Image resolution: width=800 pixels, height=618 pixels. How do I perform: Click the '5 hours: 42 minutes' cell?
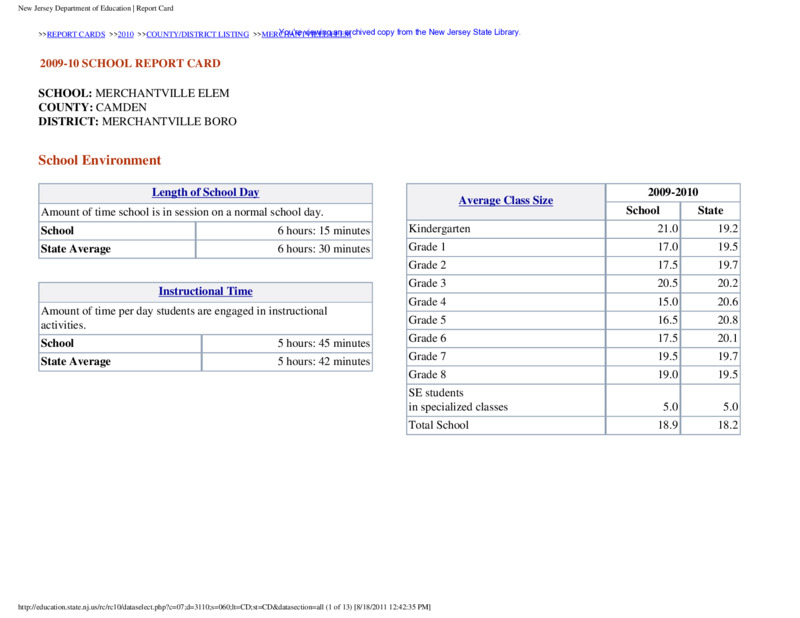coord(287,362)
